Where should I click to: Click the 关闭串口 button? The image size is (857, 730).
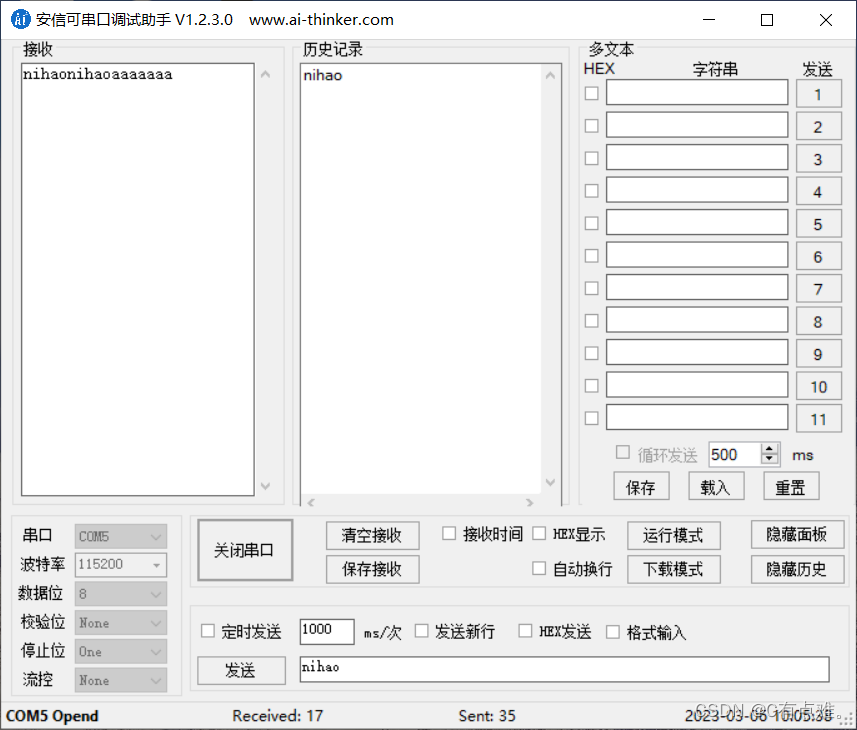[x=245, y=550]
